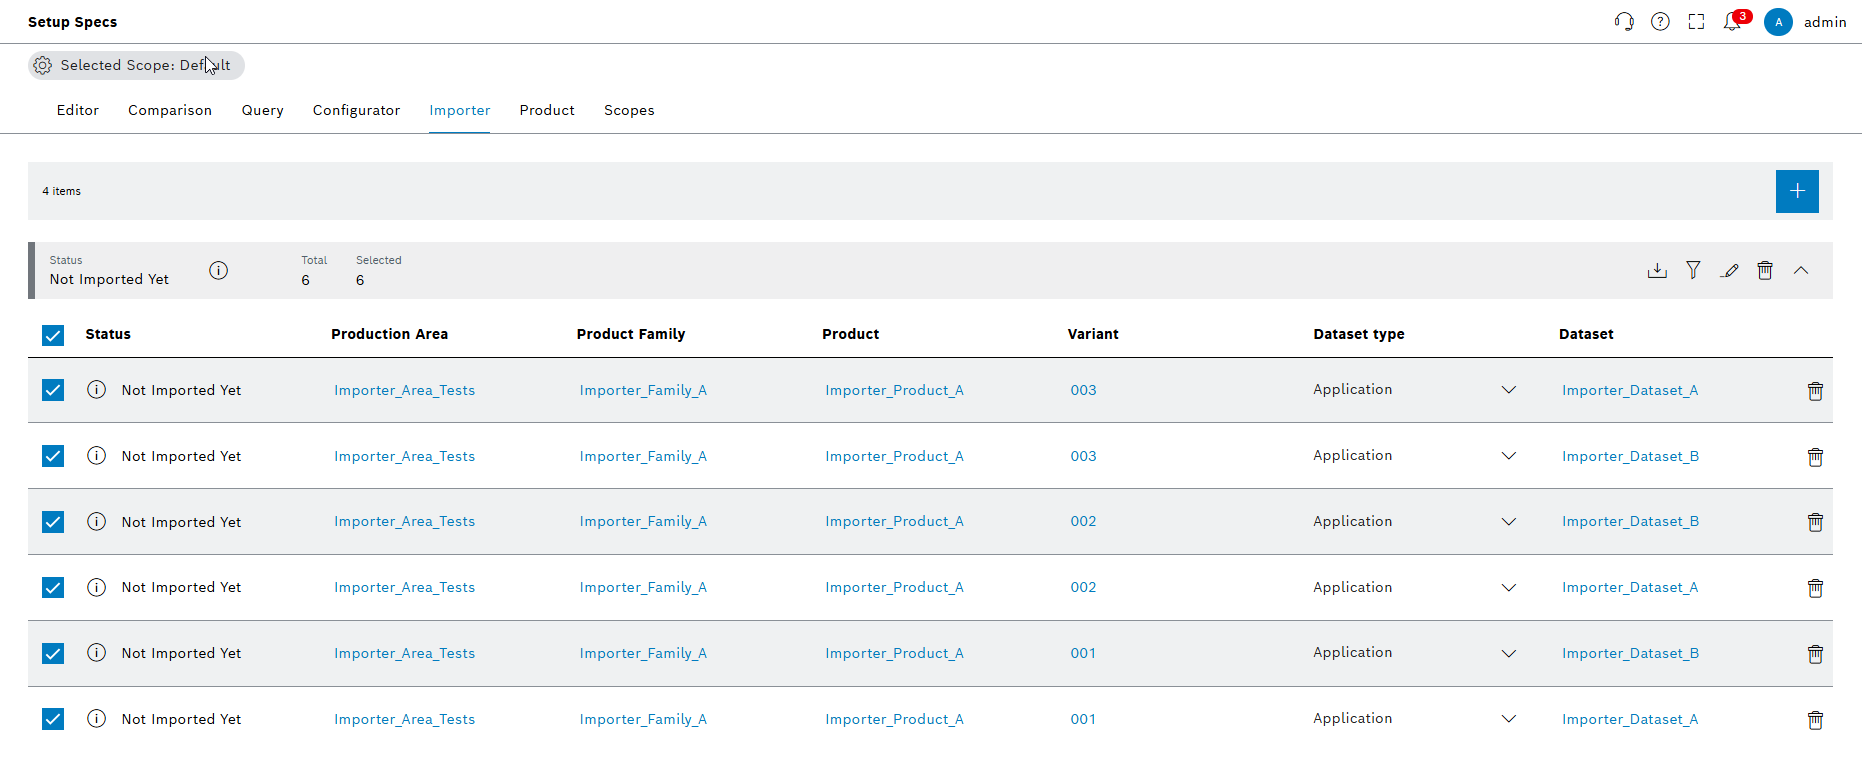Click the Product Family column header
The height and width of the screenshot is (763, 1862).
click(x=631, y=334)
